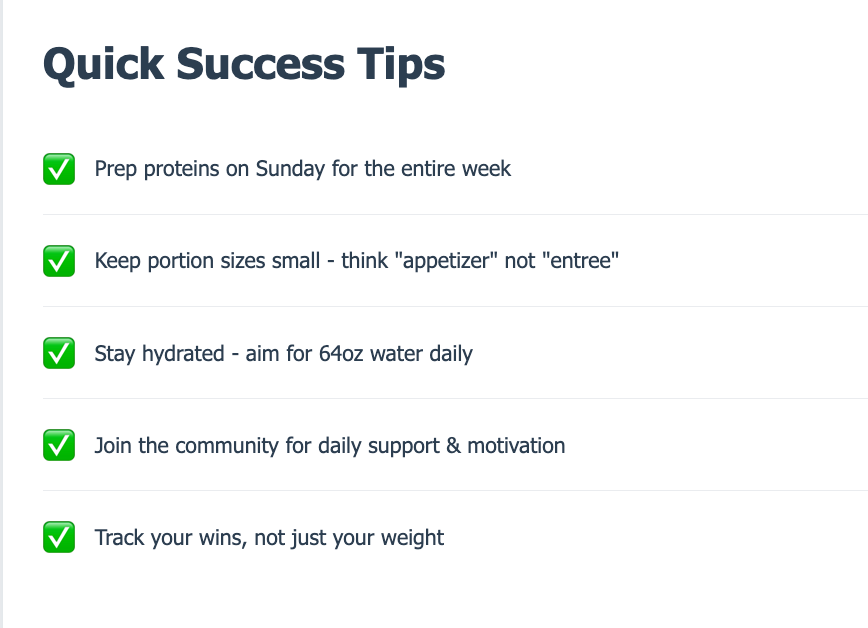Click the word "Sunday" in the first tip
868x628 pixels.
[x=290, y=169]
